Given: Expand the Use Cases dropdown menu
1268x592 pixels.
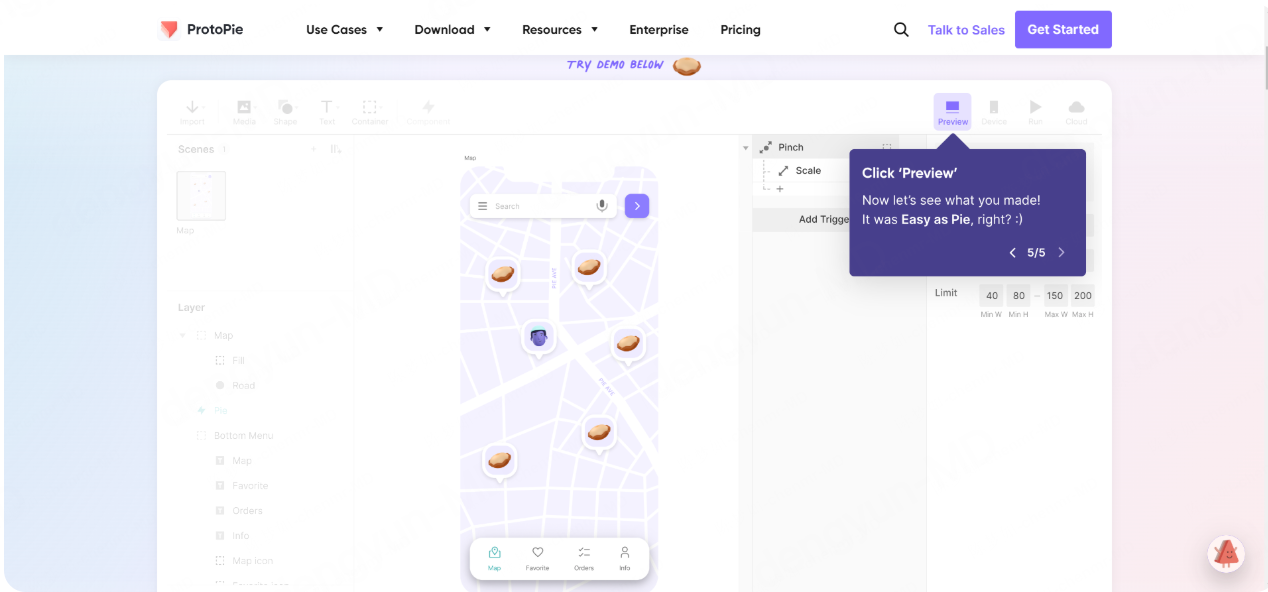Looking at the screenshot, I should click(344, 30).
